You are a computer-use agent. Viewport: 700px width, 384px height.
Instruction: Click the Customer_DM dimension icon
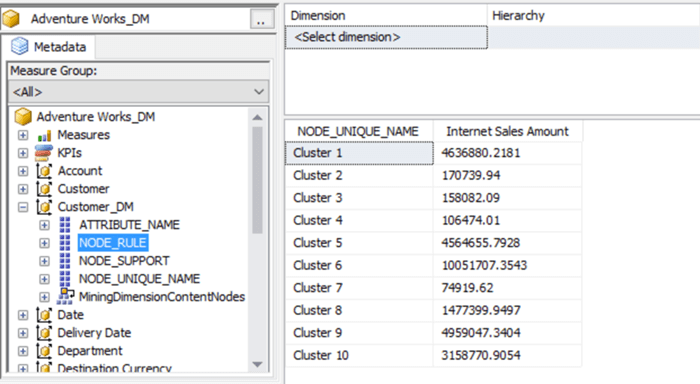[x=44, y=207]
